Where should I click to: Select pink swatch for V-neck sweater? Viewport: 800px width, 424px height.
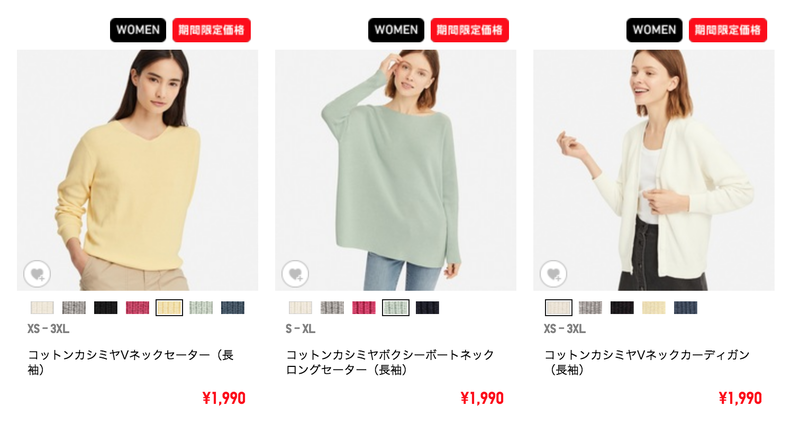(x=137, y=308)
